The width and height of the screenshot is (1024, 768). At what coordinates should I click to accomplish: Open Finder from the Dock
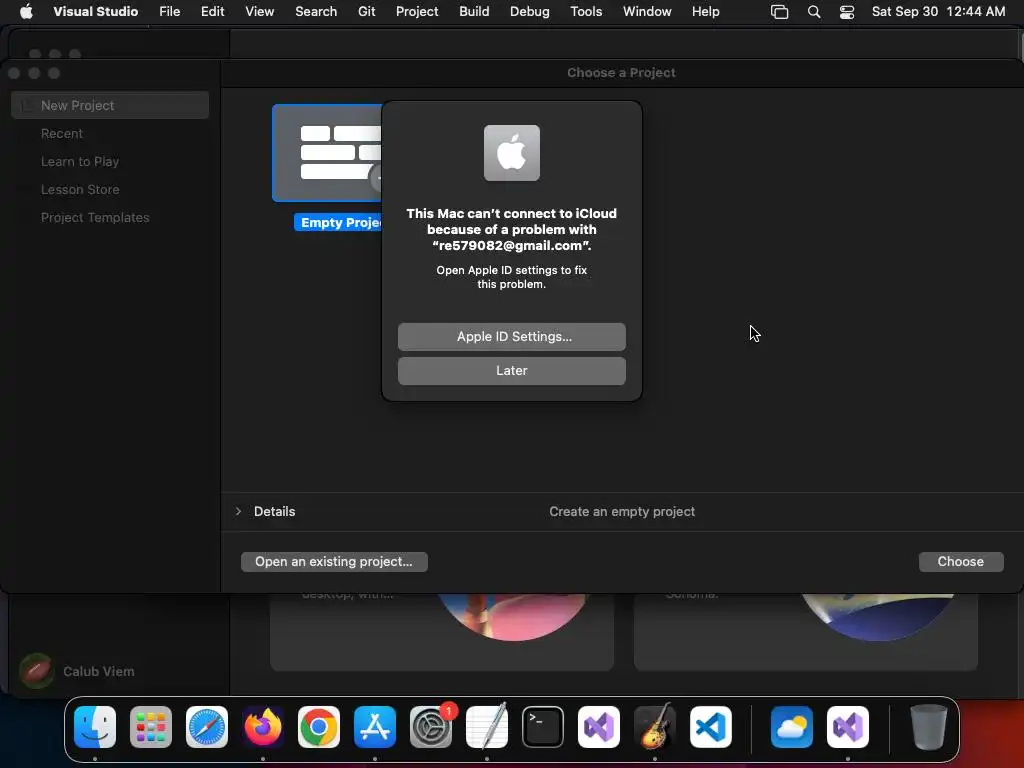tap(95, 727)
